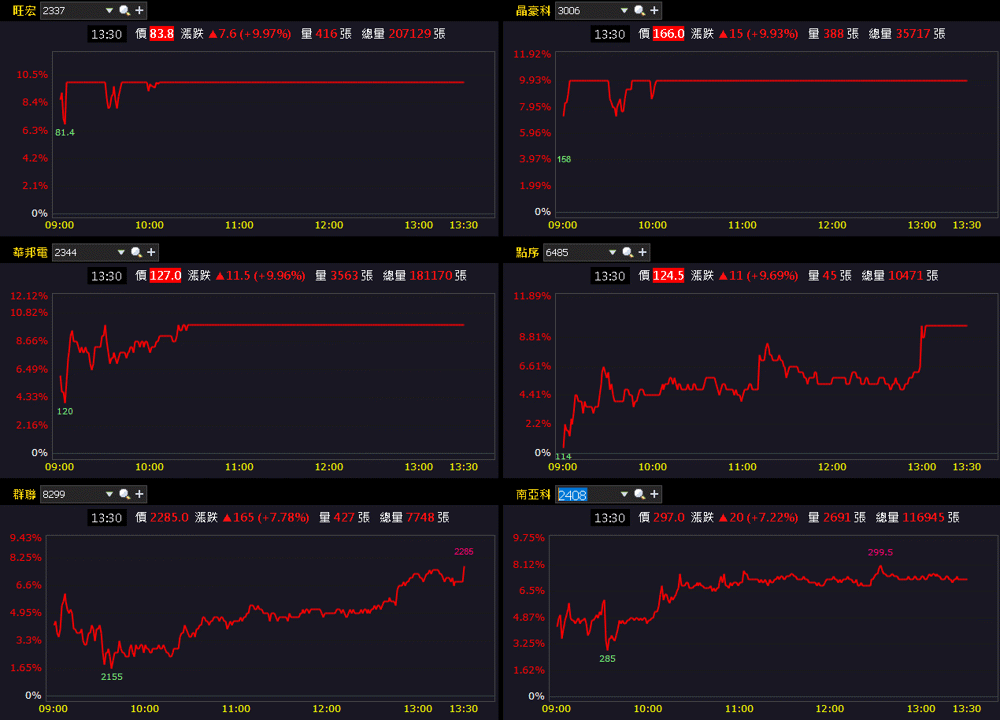Image resolution: width=1000 pixels, height=720 pixels.
Task: Click the plus icon next to 群聯 8299
Action: click(x=140, y=494)
